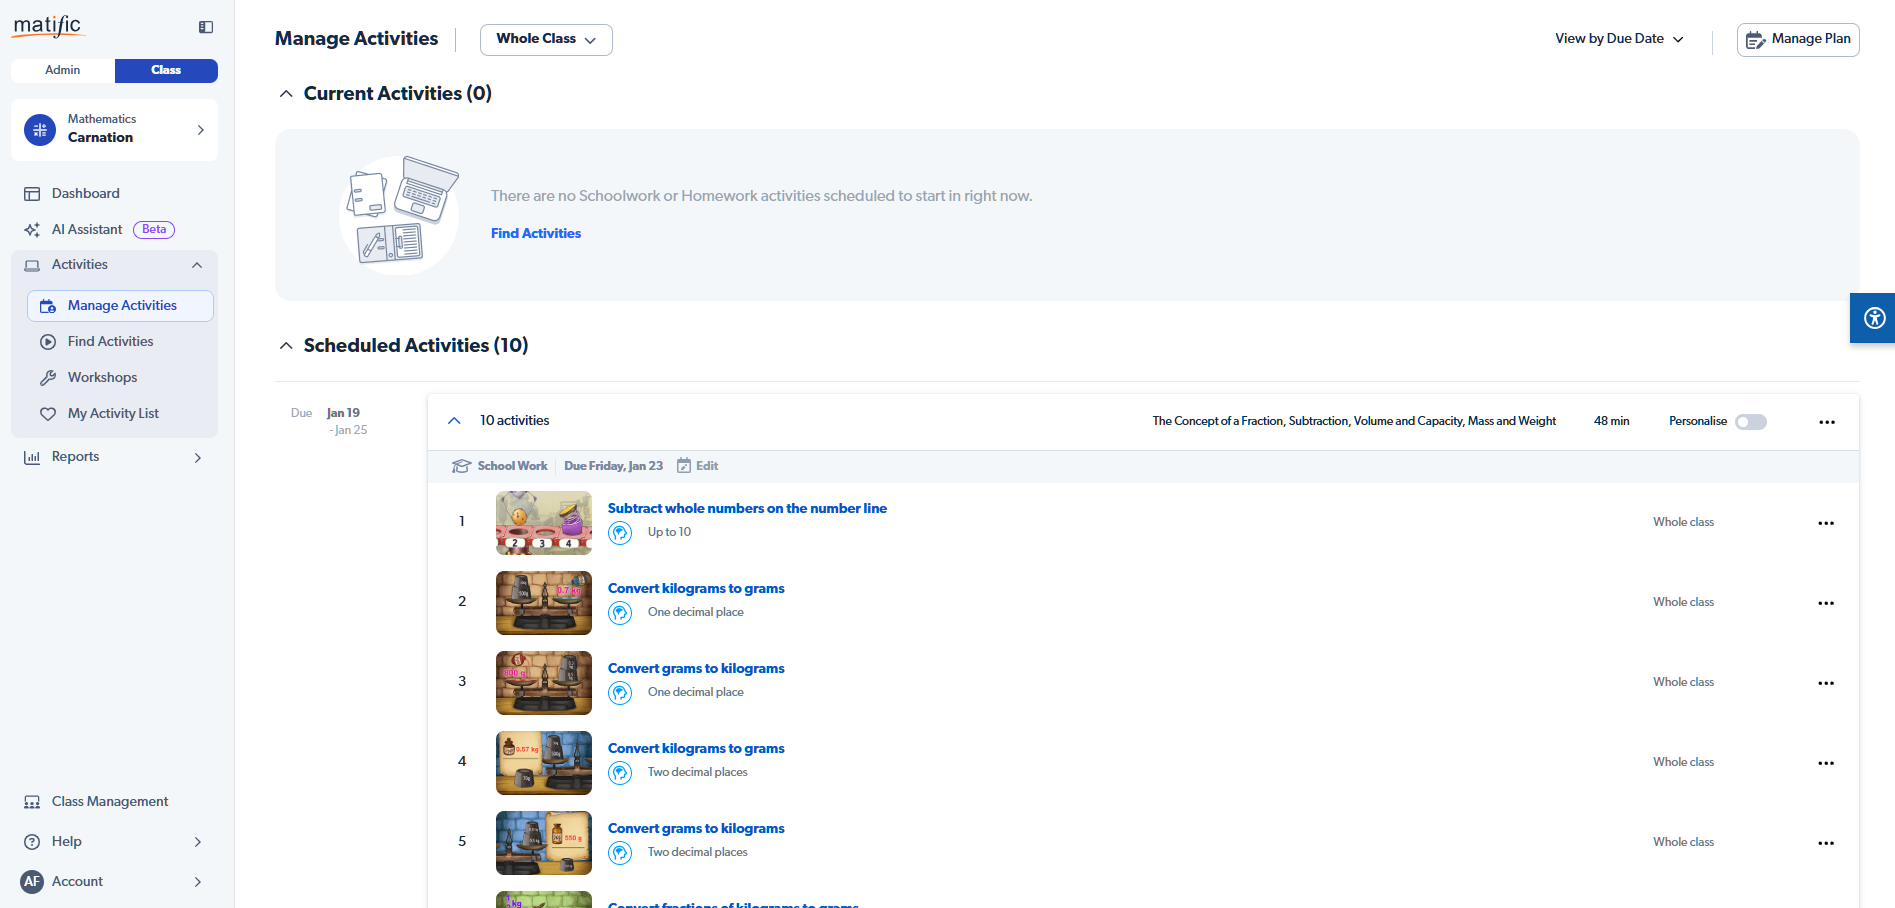Click the Manage Plan button
Image resolution: width=1895 pixels, height=908 pixels.
(1797, 39)
